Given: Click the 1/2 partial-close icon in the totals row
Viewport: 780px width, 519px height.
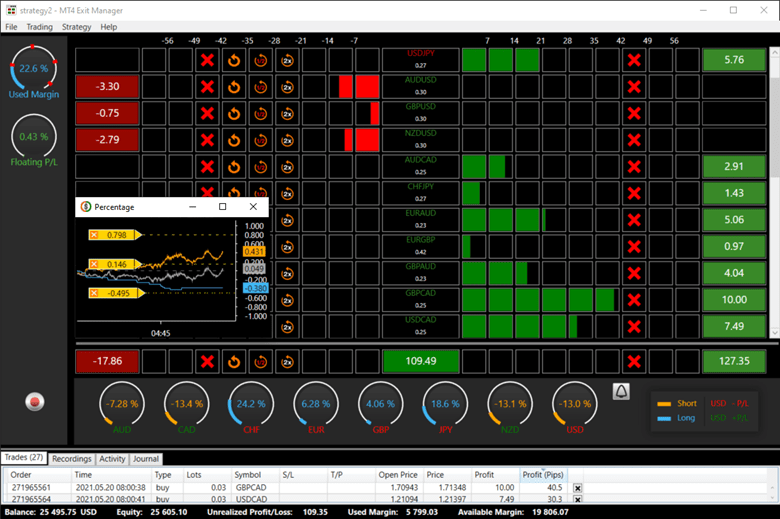Looking at the screenshot, I should pos(261,362).
